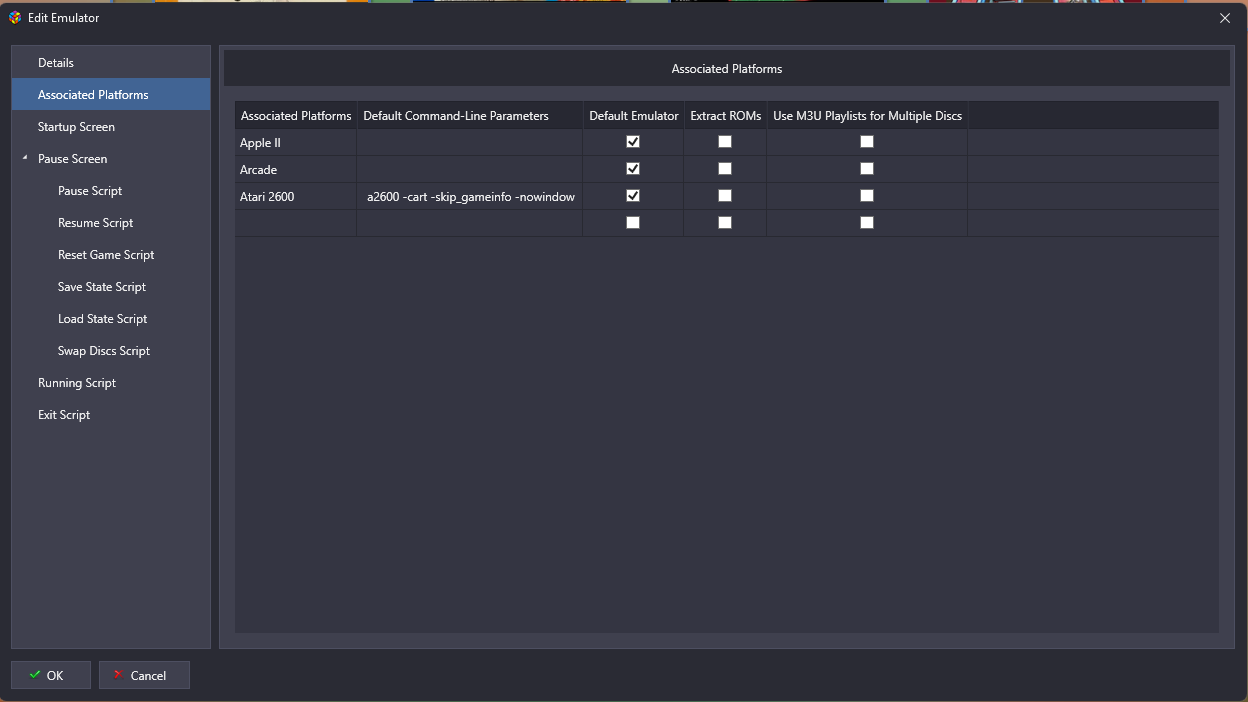Viewport: 1248px width, 702px height.
Task: Open Resume Script settings
Action: coord(111,222)
